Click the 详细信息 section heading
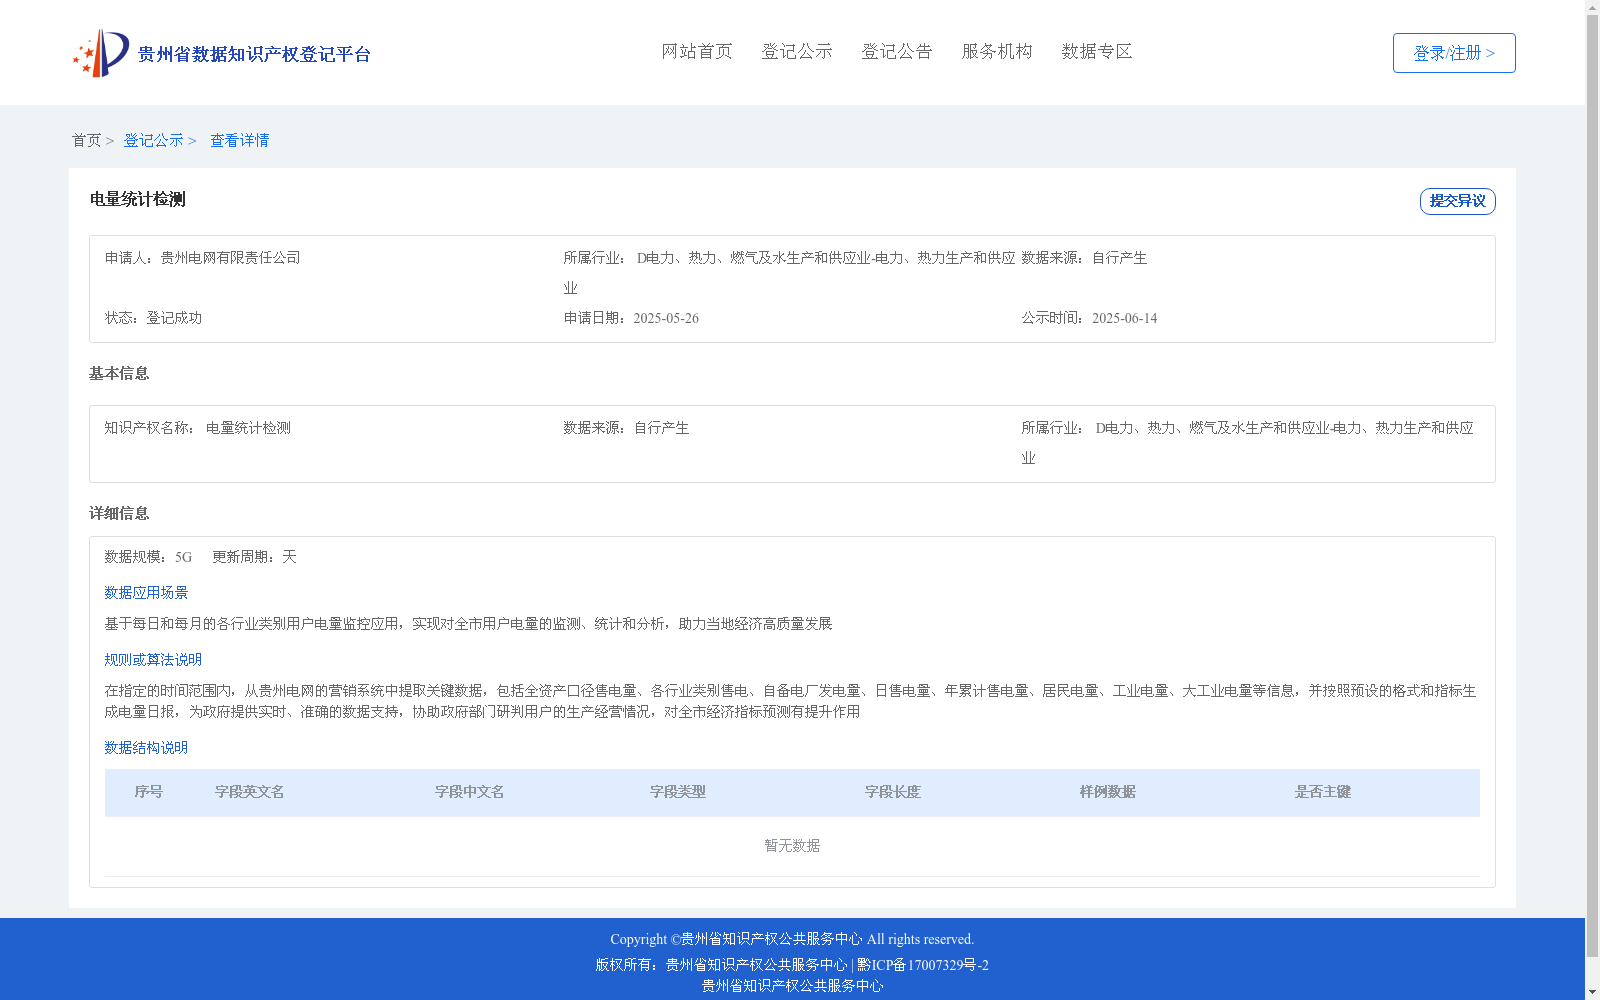This screenshot has height=1000, width=1600. click(119, 514)
